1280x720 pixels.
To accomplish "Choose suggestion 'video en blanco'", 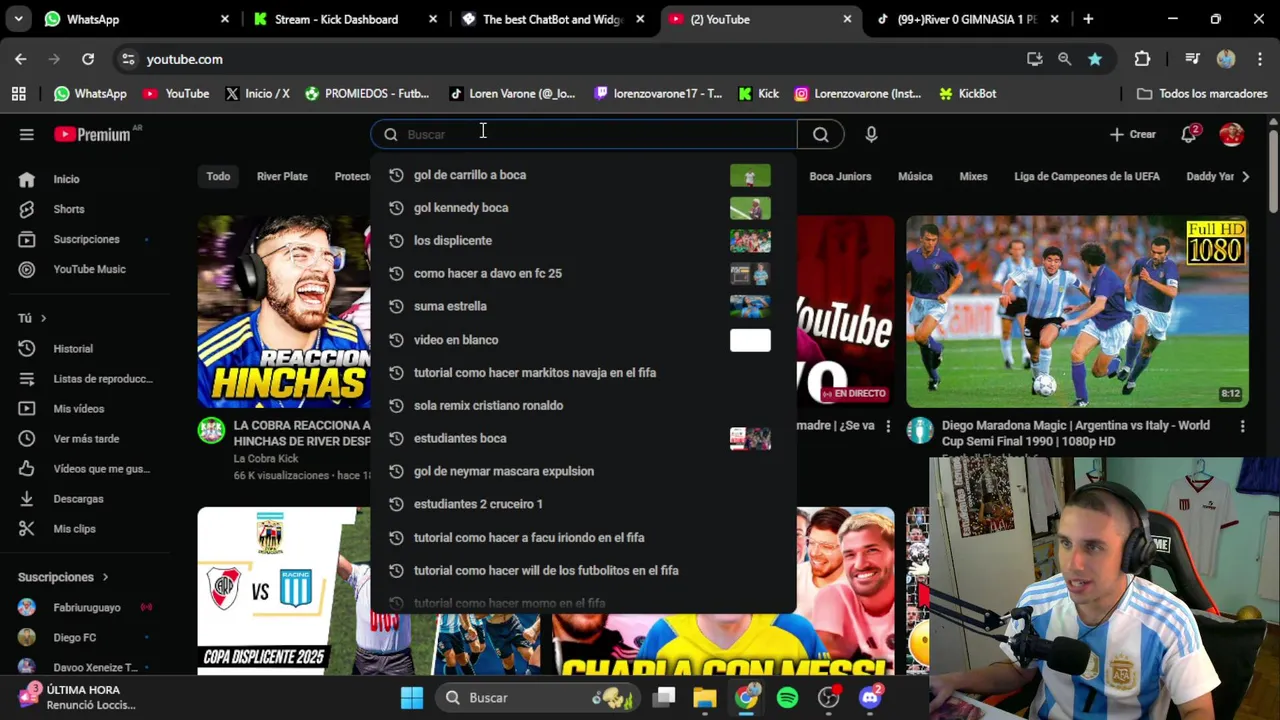I will pyautogui.click(x=583, y=340).
